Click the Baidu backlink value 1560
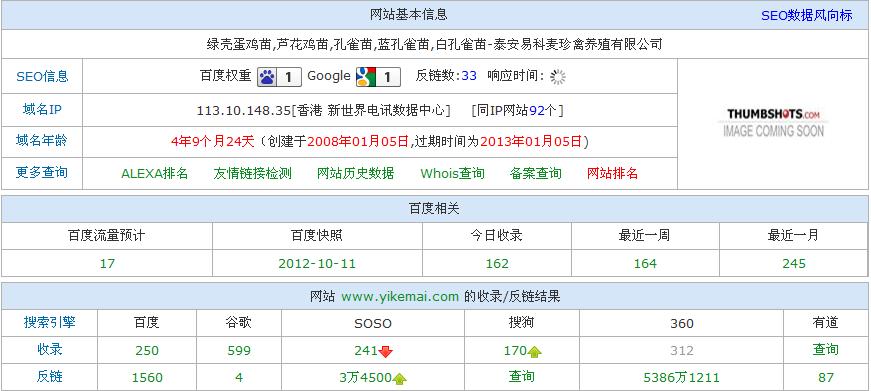This screenshot has height=391, width=871. [x=147, y=378]
